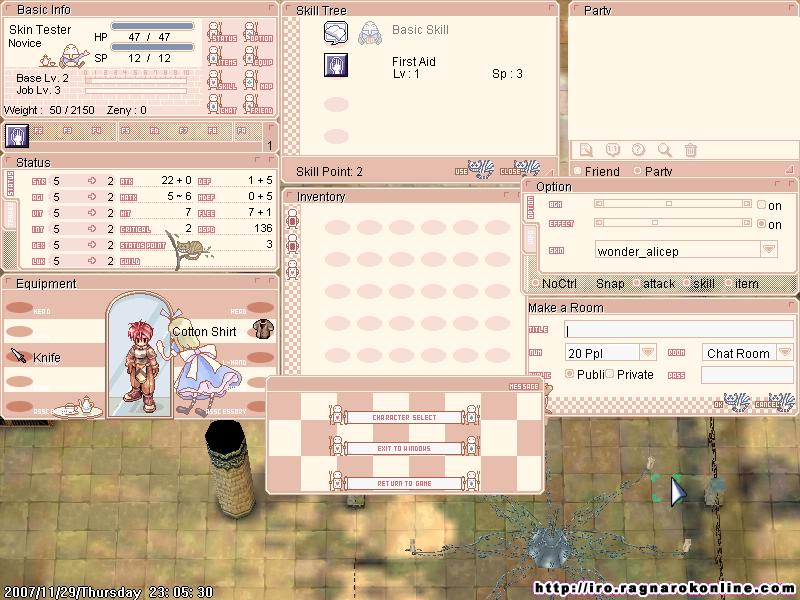Open the CHAT shortcut in Basic Info
Screen dimensions: 800x600
pyautogui.click(x=222, y=104)
